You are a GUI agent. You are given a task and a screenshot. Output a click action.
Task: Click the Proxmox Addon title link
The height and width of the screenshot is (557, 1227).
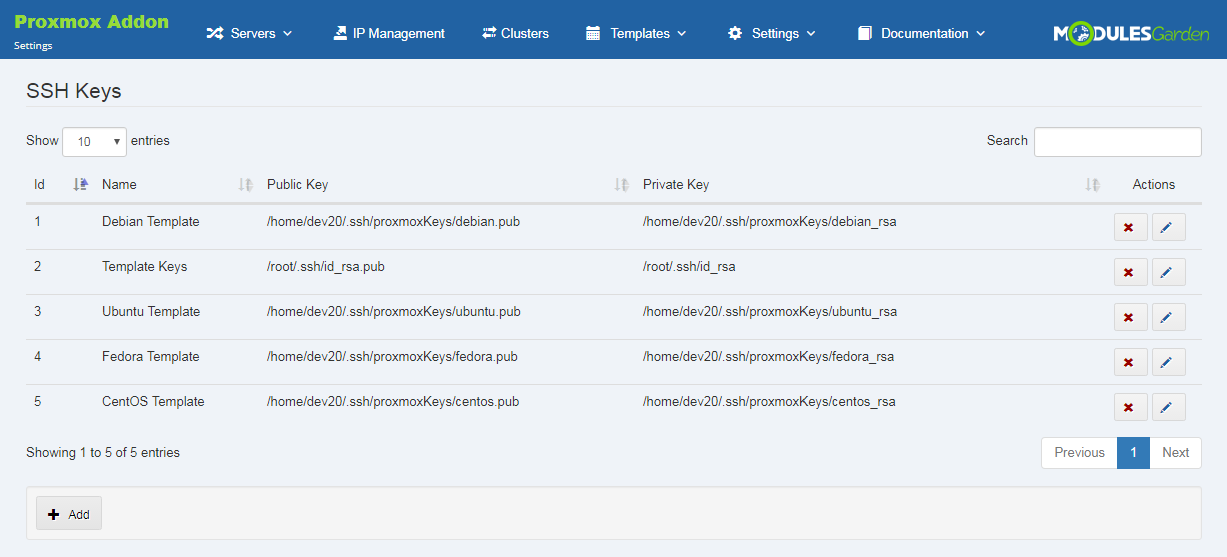click(92, 21)
